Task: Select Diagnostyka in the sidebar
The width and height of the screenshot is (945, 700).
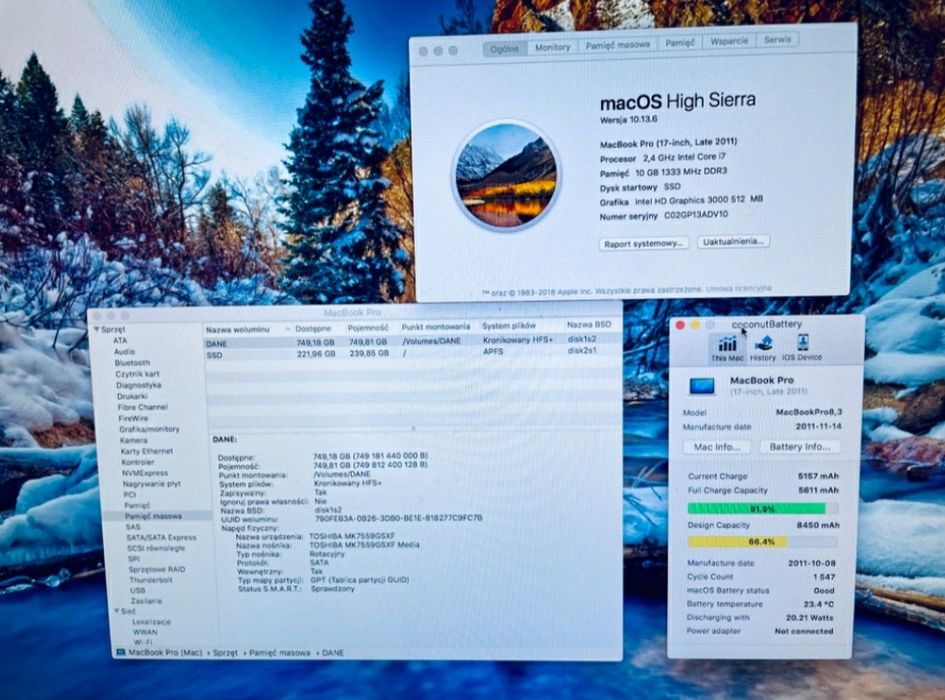Action: pos(138,385)
